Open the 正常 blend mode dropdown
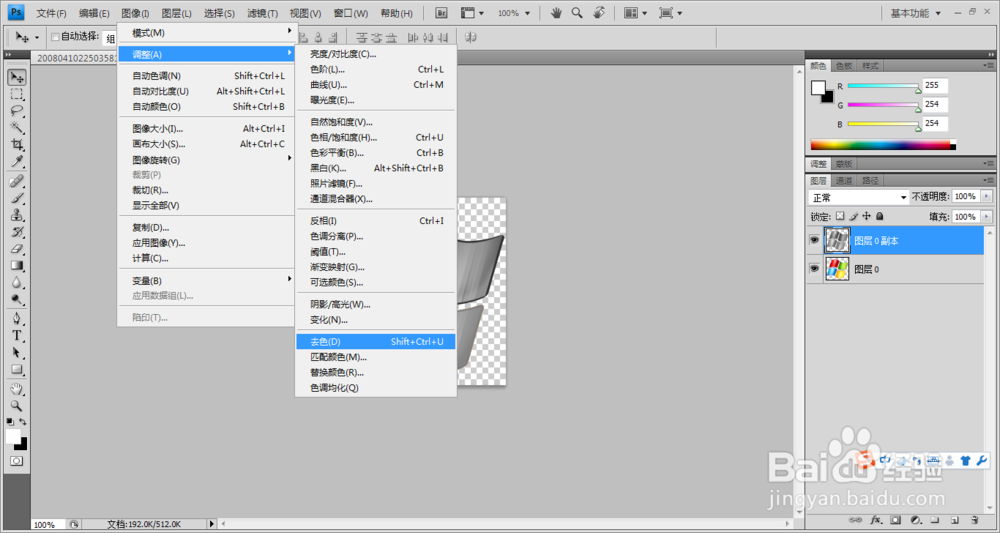Screen dimensions: 1000x533 pos(858,198)
